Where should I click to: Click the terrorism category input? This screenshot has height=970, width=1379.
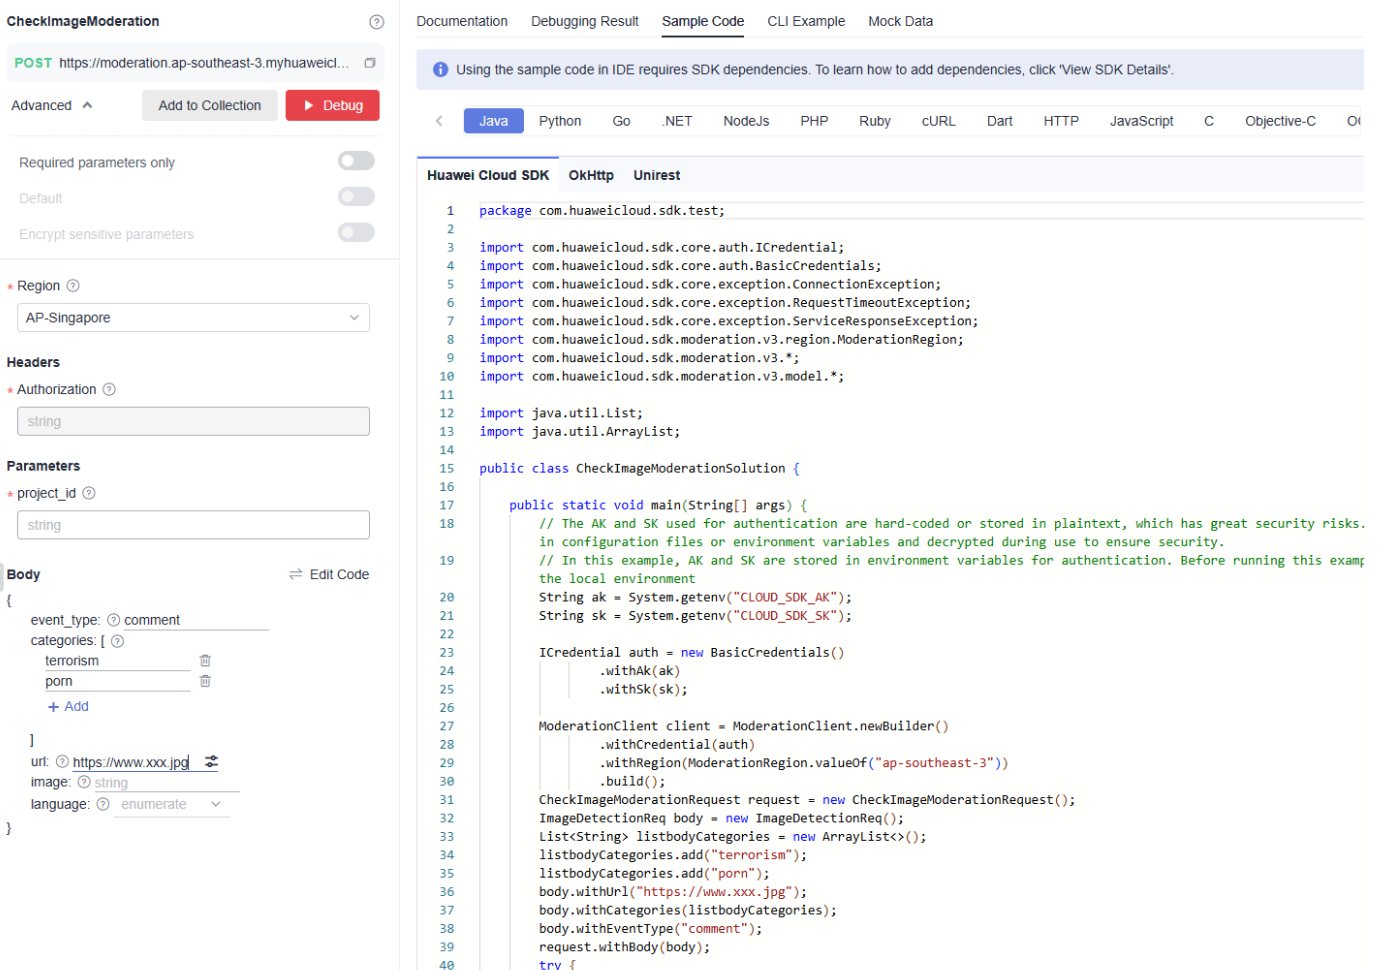pyautogui.click(x=117, y=661)
